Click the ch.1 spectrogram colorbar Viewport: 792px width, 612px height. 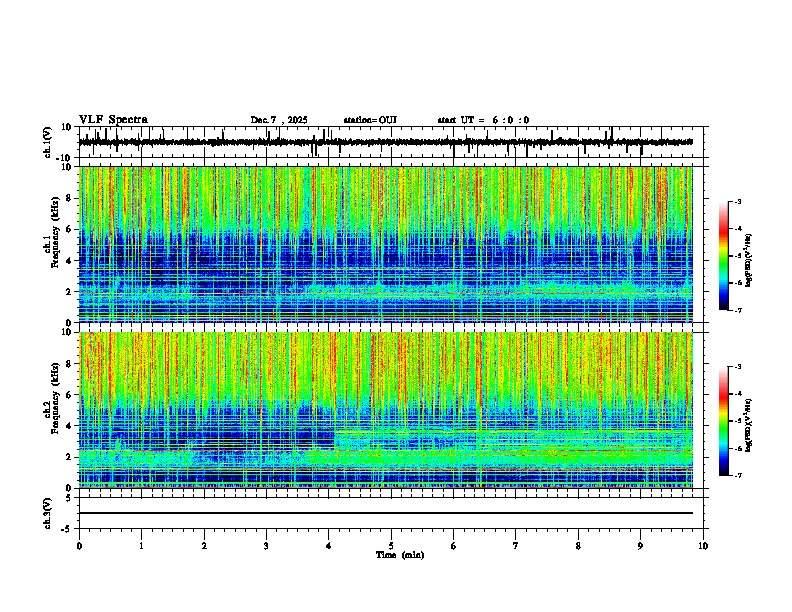click(x=724, y=256)
